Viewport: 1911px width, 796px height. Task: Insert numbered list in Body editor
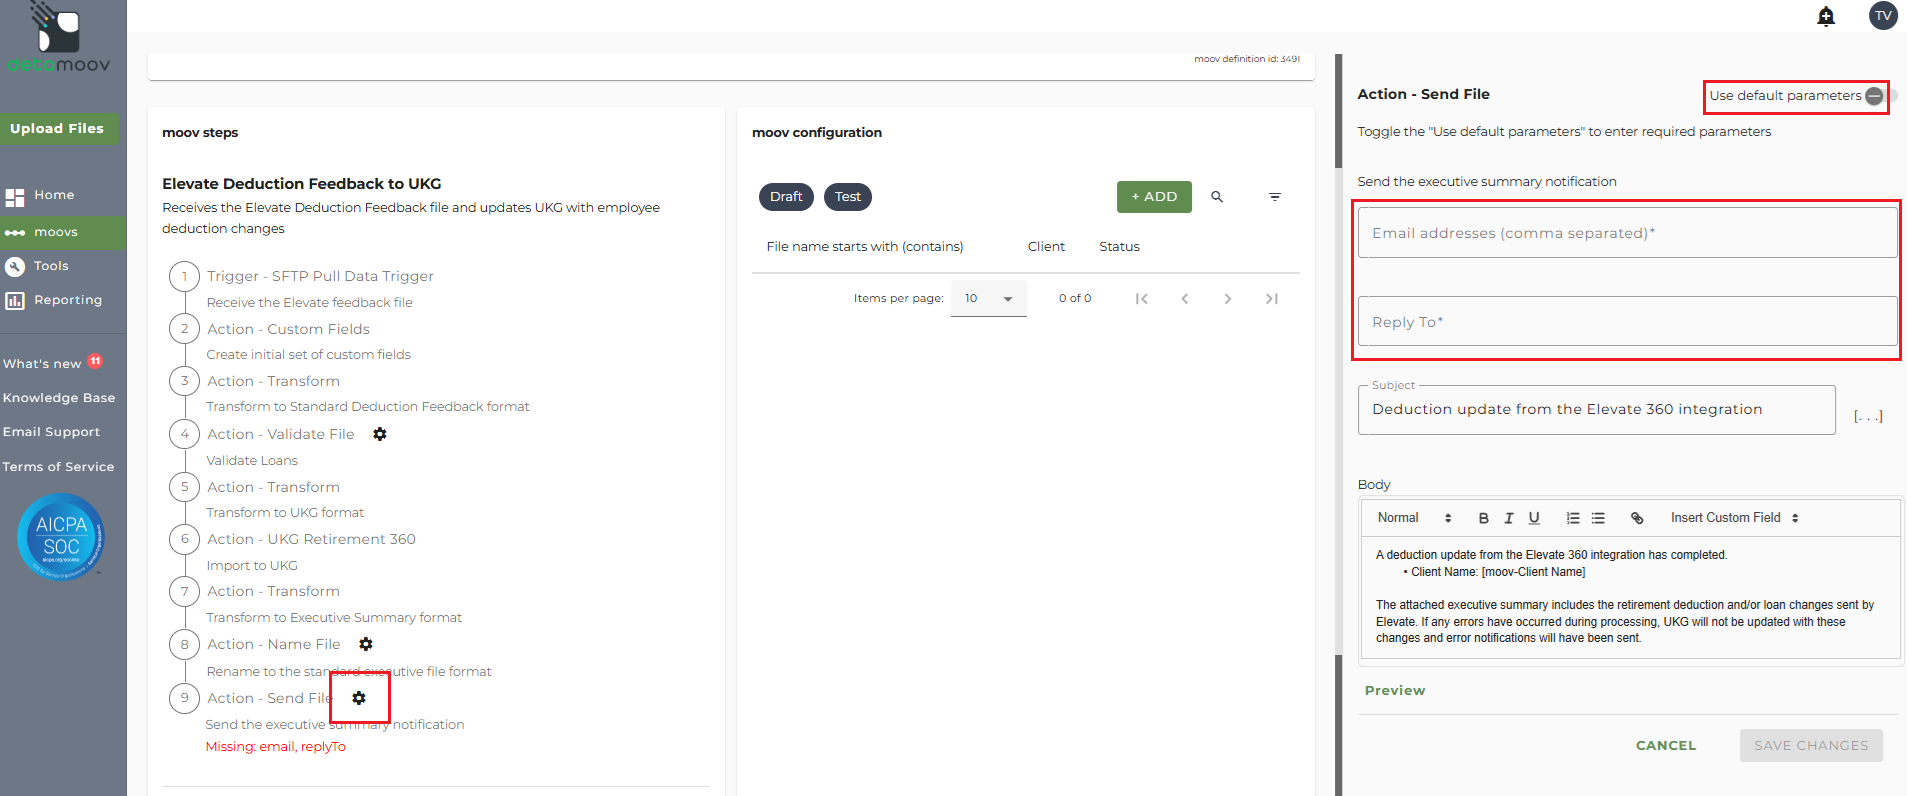1573,518
